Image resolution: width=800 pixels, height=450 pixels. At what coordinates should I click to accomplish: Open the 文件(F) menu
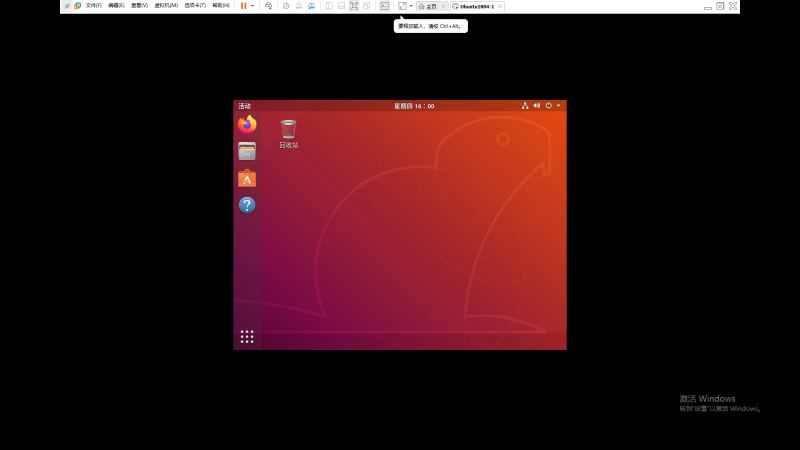tap(93, 6)
